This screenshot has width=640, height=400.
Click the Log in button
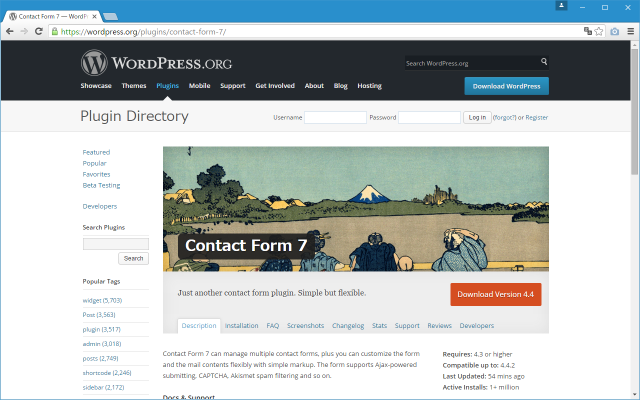click(477, 118)
